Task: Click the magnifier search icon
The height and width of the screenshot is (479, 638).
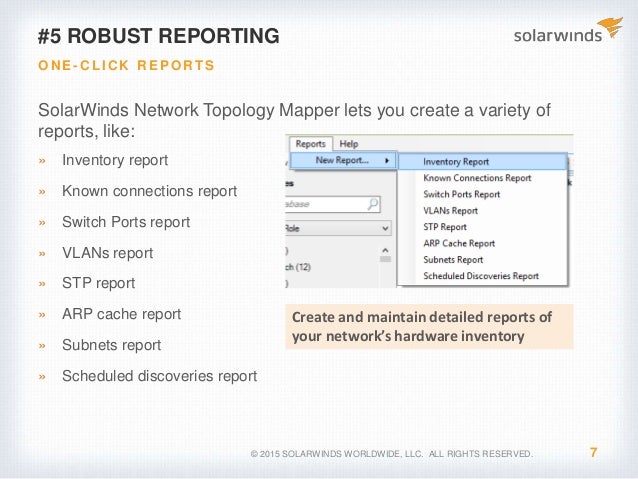Action: coord(373,203)
